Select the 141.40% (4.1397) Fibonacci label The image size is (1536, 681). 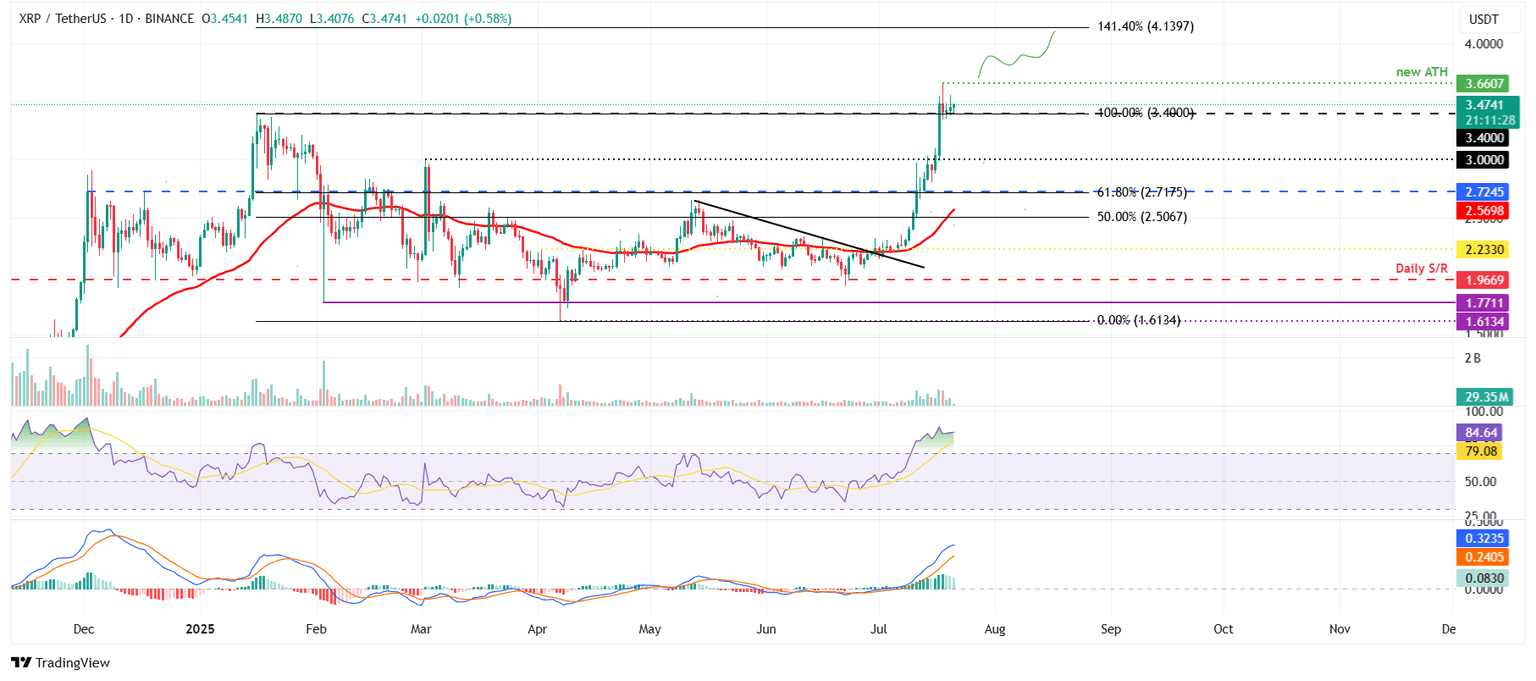pos(1145,26)
